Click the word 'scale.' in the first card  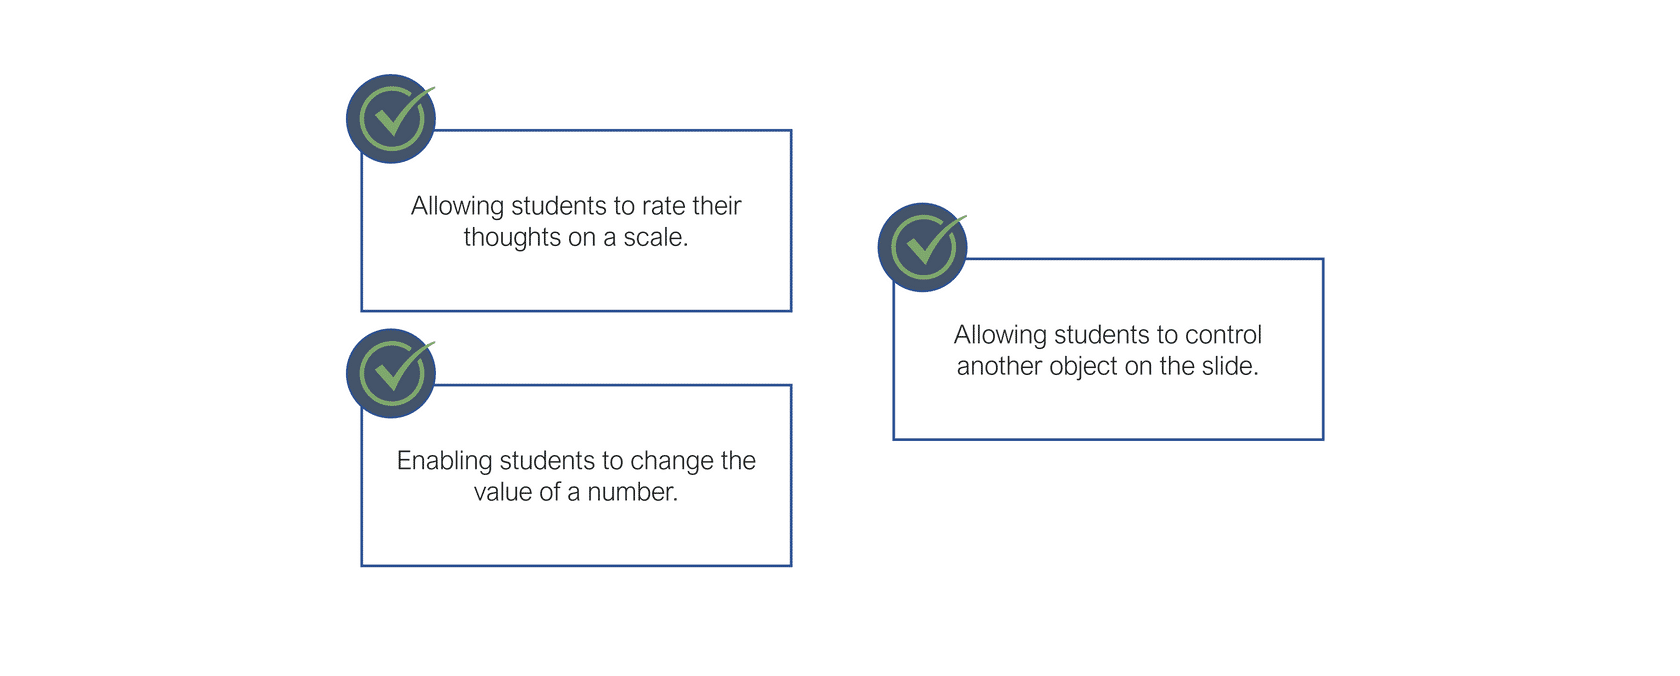[x=656, y=238]
